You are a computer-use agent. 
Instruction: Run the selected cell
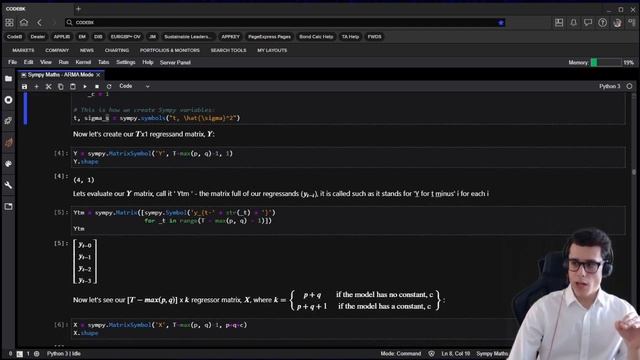coord(85,87)
